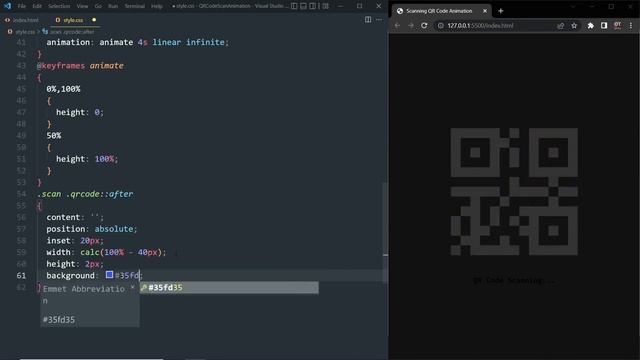Open the Help menu in VS Code
The image size is (640, 360).
click(x=157, y=6)
